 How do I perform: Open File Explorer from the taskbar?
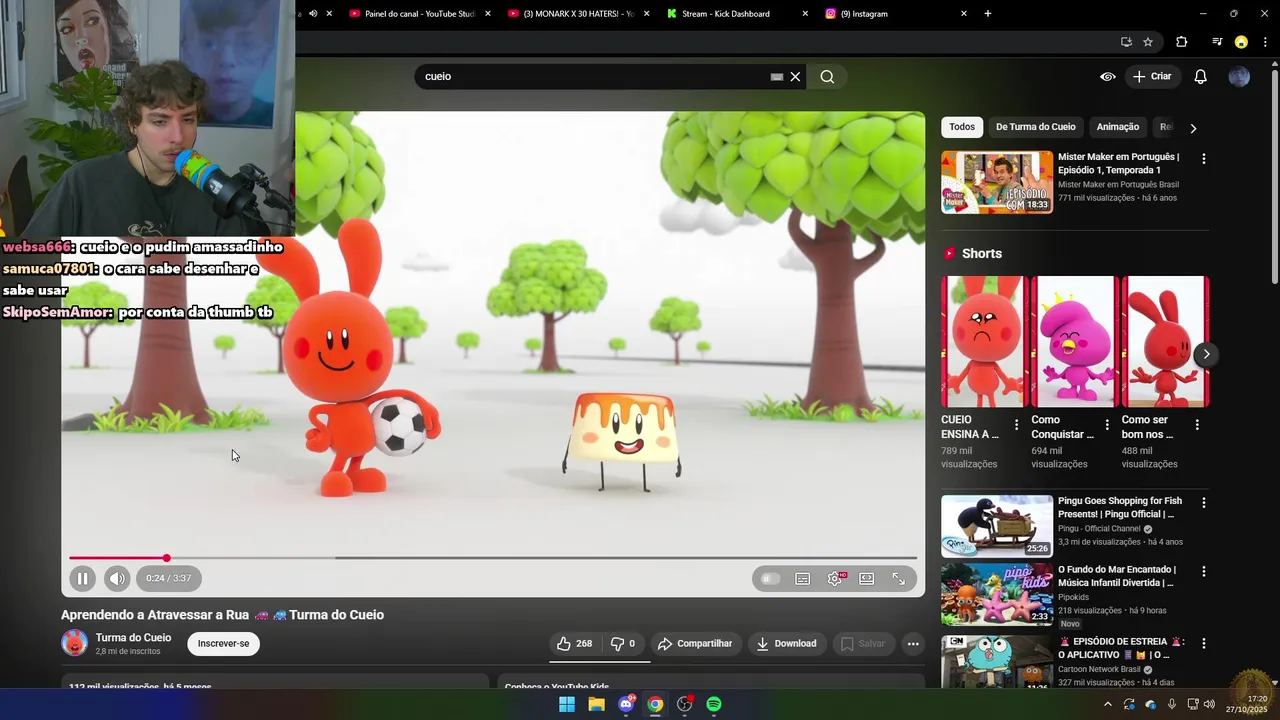coord(596,704)
